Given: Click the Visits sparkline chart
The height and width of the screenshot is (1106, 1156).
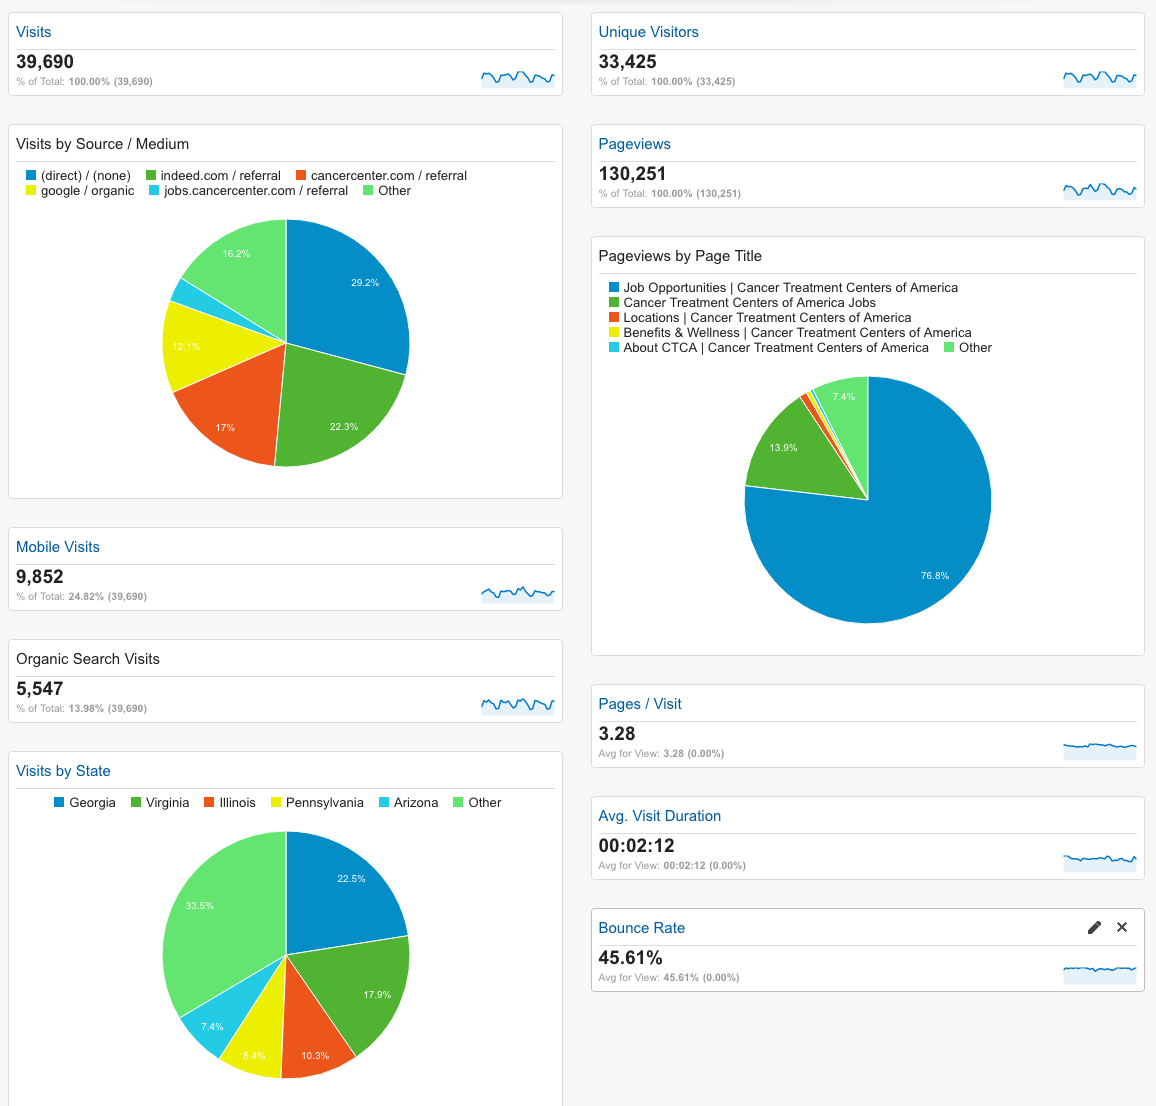Looking at the screenshot, I should click(517, 78).
